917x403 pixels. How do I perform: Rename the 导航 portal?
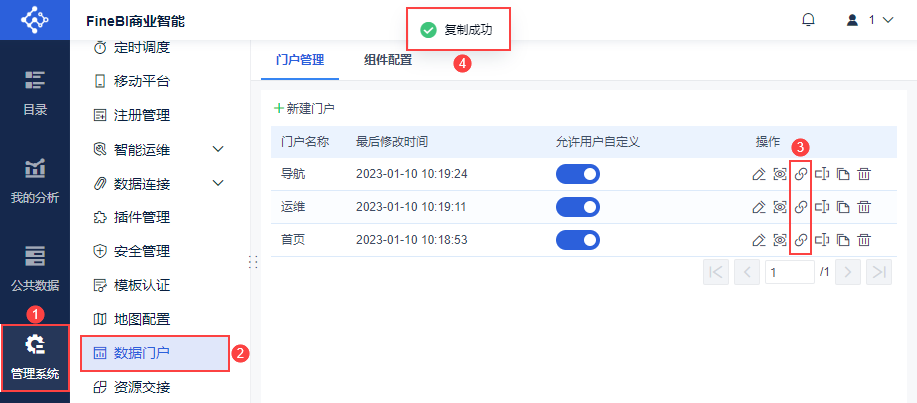tap(822, 174)
